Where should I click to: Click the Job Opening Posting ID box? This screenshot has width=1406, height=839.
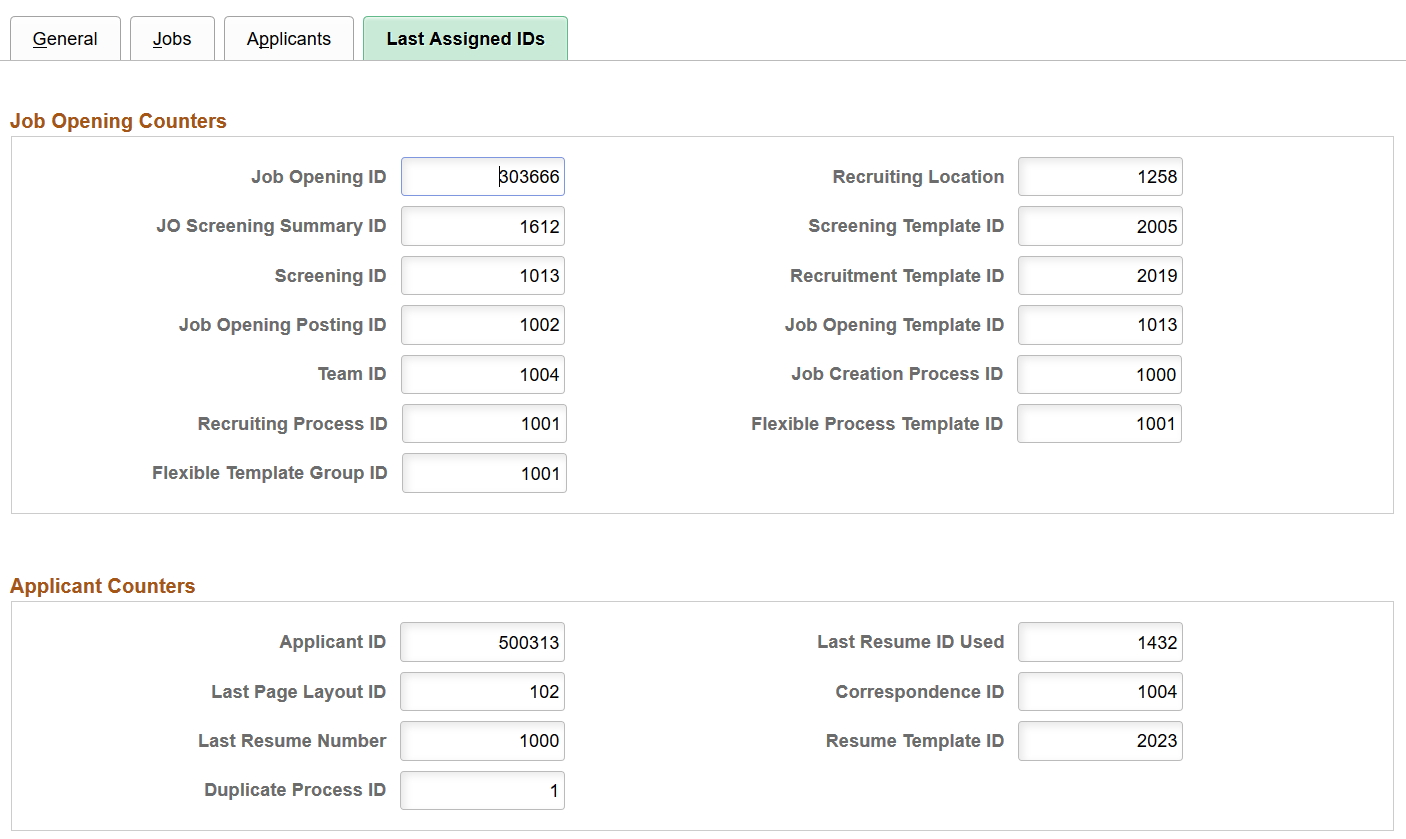[483, 325]
